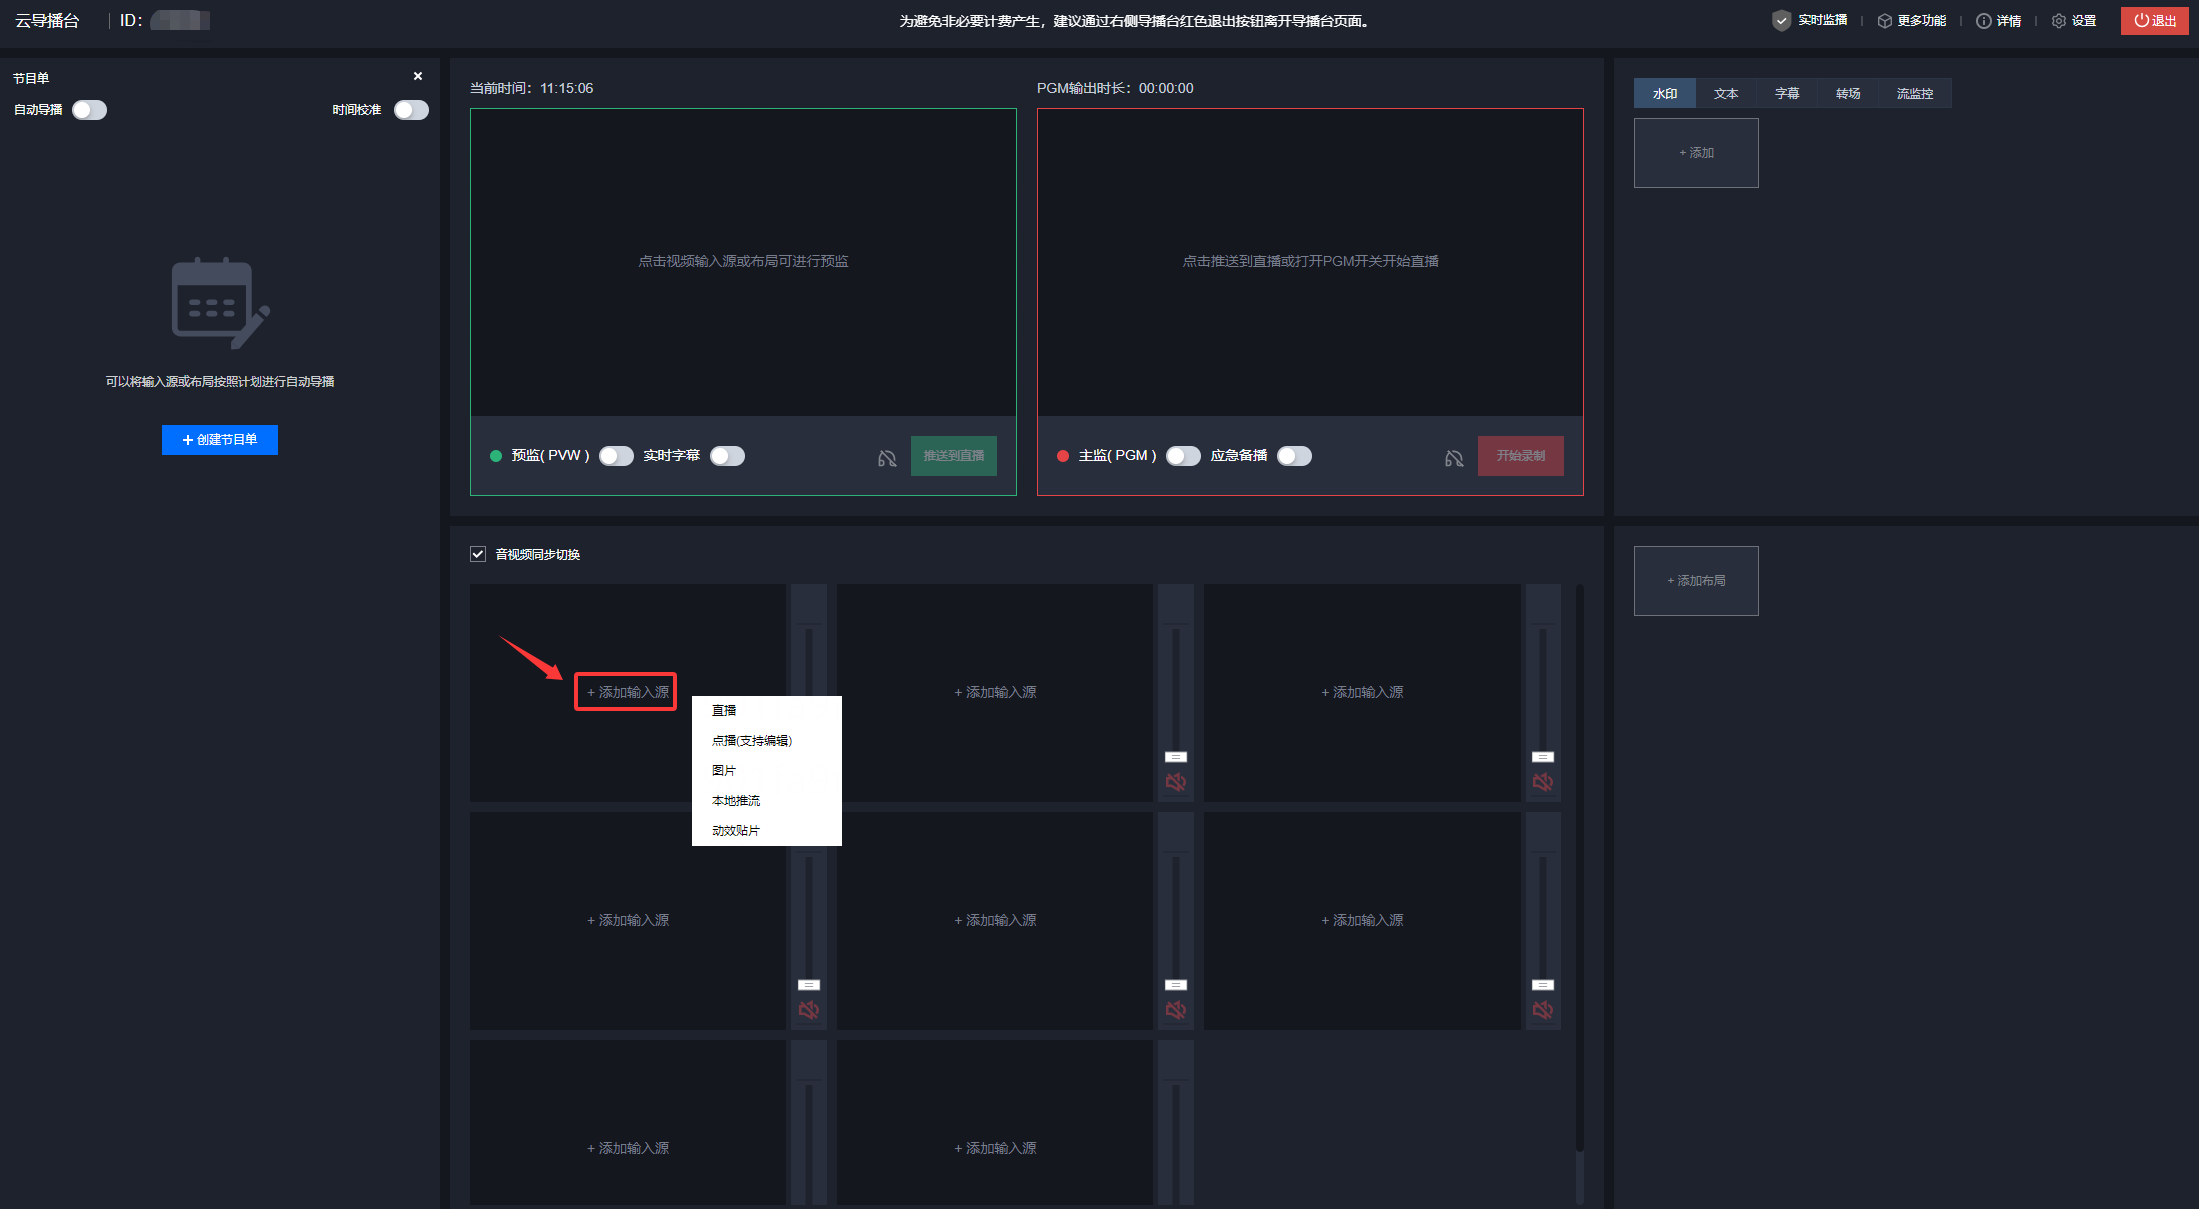The height and width of the screenshot is (1209, 2199).
Task: Click the mute speaker icon in the PVW panel
Action: tap(887, 458)
